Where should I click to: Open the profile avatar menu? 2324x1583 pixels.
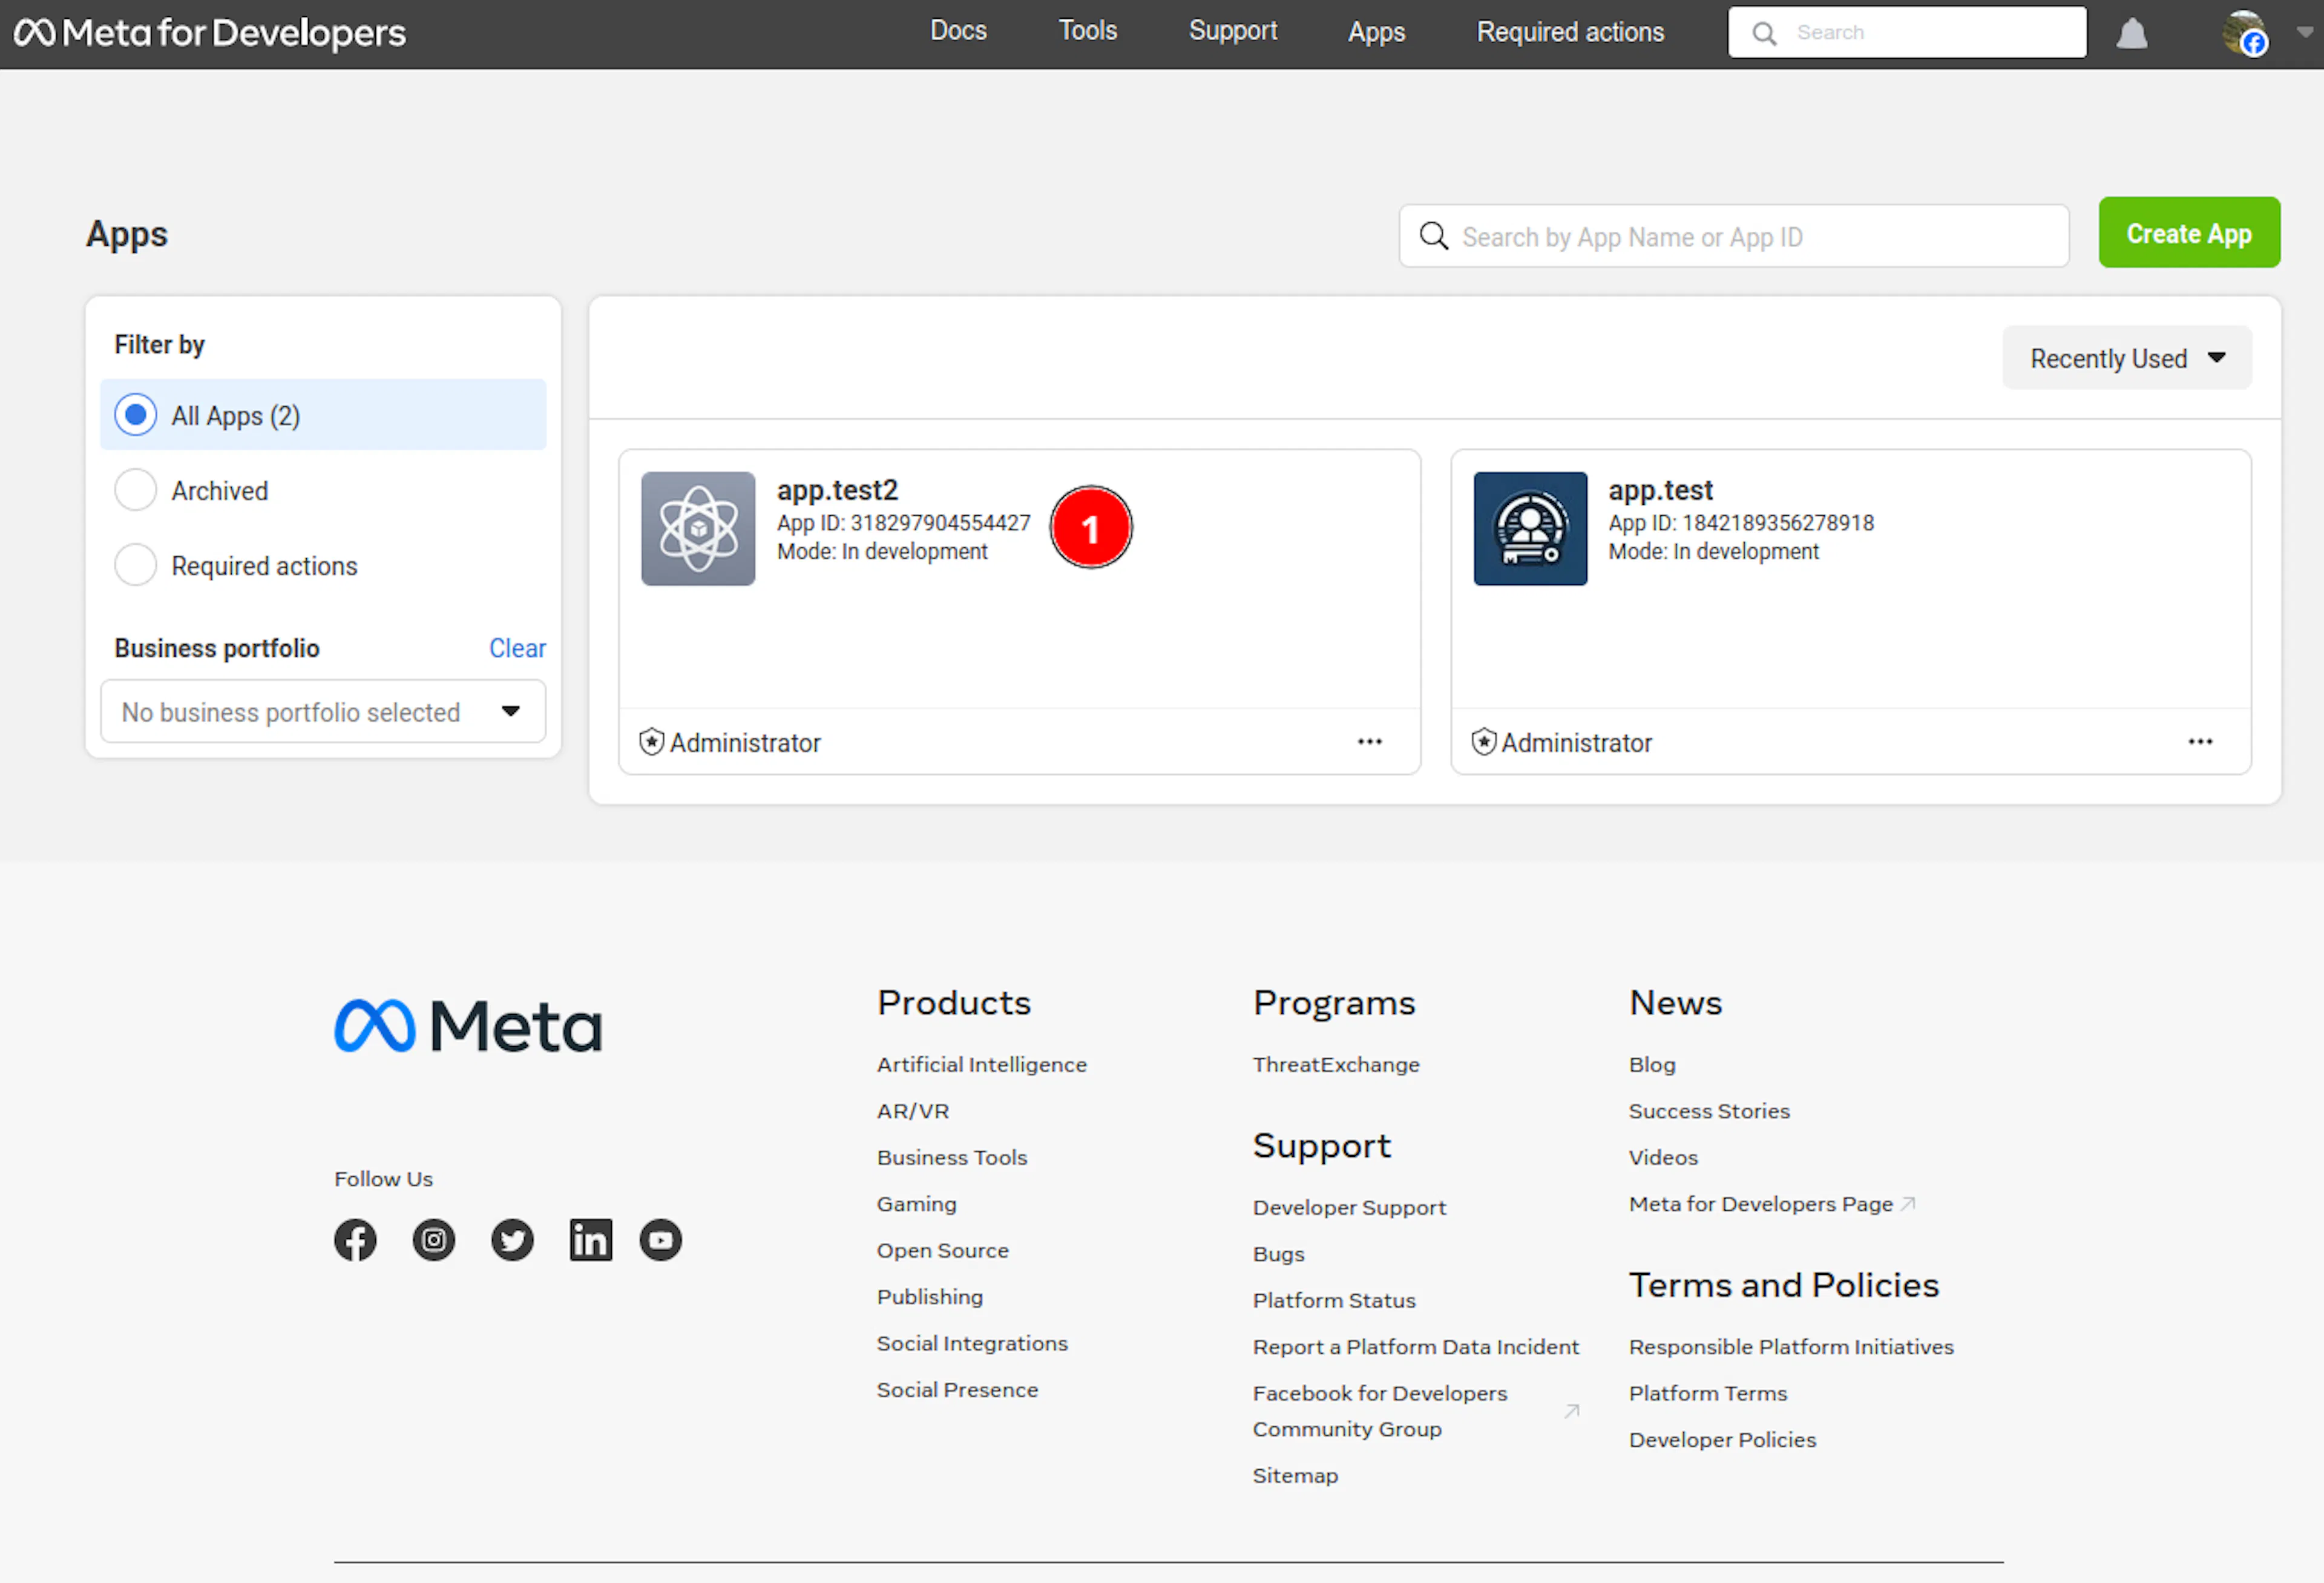[x=2245, y=33]
